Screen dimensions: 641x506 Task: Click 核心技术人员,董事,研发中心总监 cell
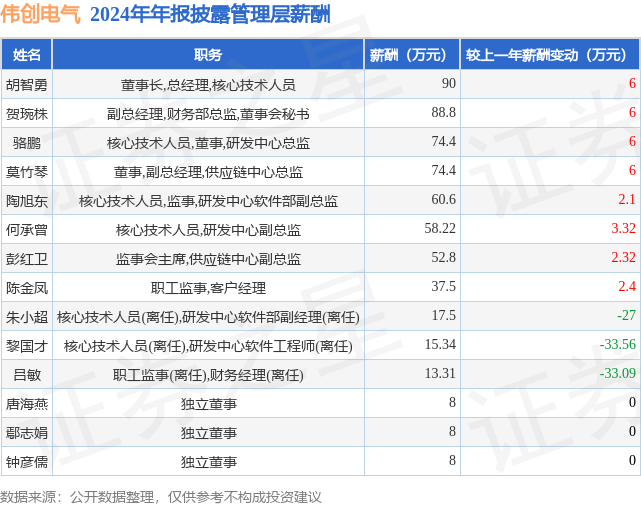(x=208, y=143)
